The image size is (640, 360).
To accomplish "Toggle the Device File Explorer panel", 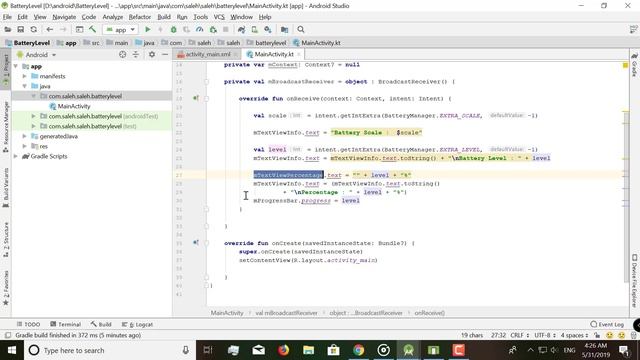I will 634,281.
